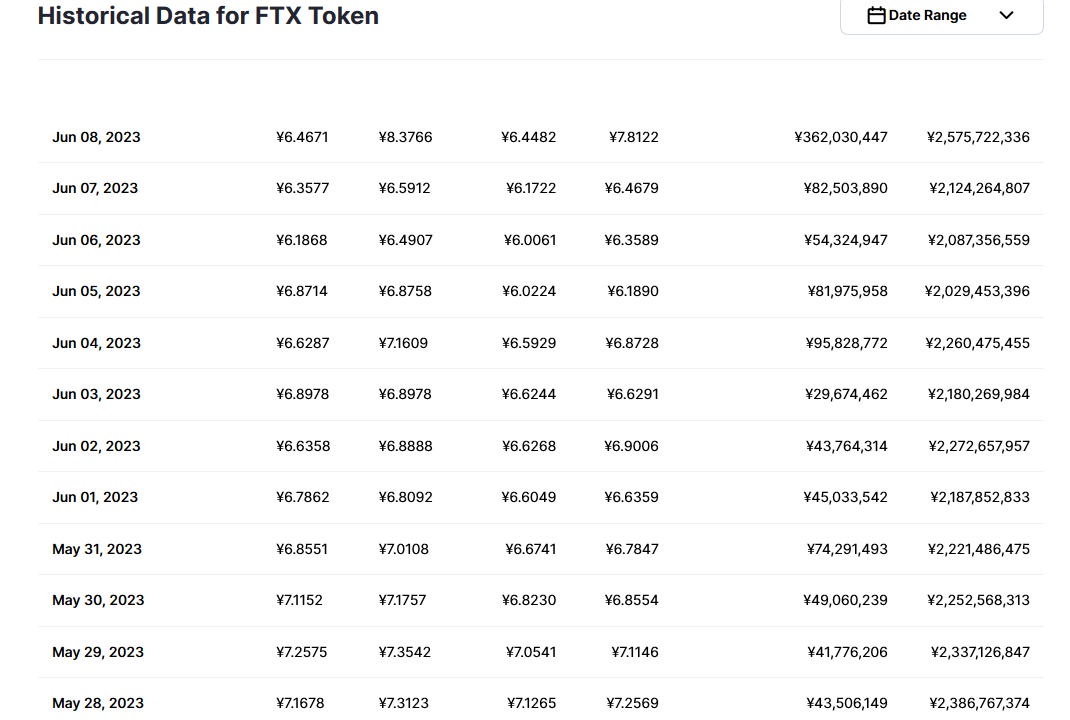Click the ¥2,337,126,847 market cap for May 29
This screenshot has width=1070, height=720.
pos(980,652)
